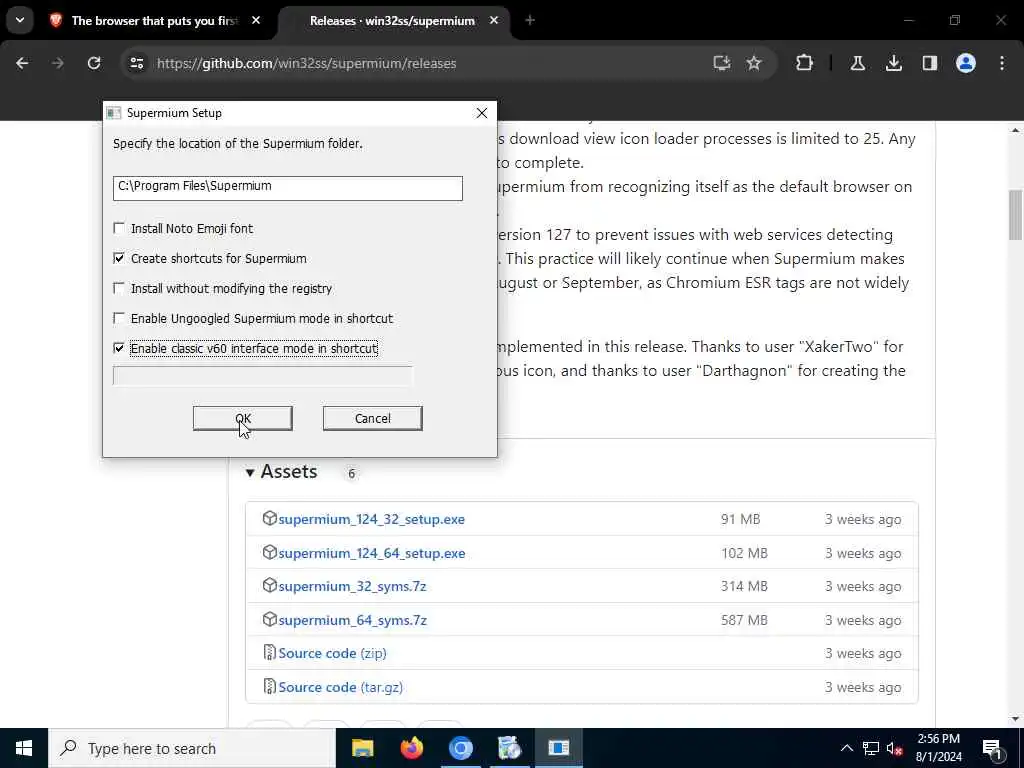Viewport: 1024px width, 768px height.
Task: Bookmark this page with the star icon
Action: coord(754,63)
